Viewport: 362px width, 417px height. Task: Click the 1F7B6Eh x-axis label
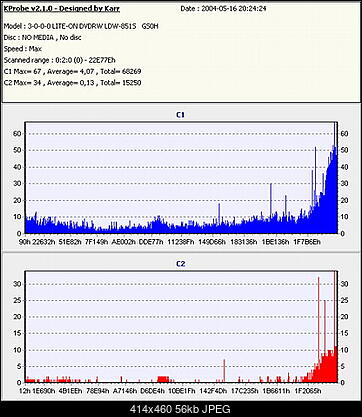coord(307,242)
